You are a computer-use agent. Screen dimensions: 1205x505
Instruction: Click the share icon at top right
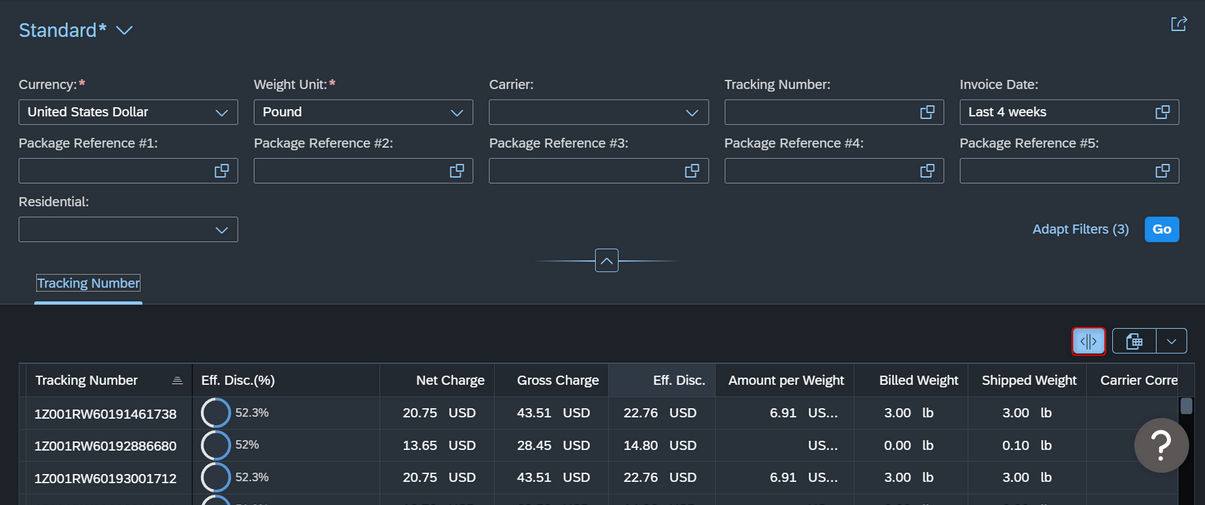click(1179, 24)
